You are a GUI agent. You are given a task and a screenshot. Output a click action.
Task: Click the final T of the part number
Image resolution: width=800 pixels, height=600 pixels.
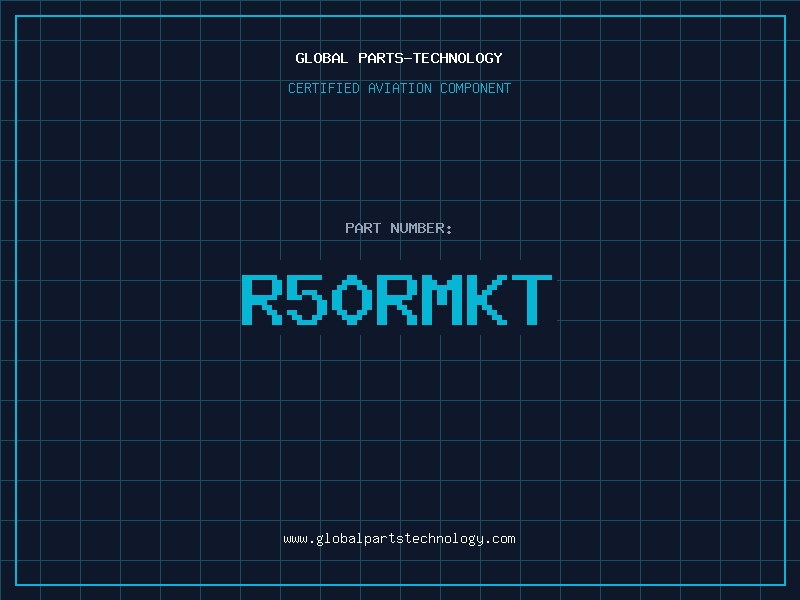tap(532, 299)
